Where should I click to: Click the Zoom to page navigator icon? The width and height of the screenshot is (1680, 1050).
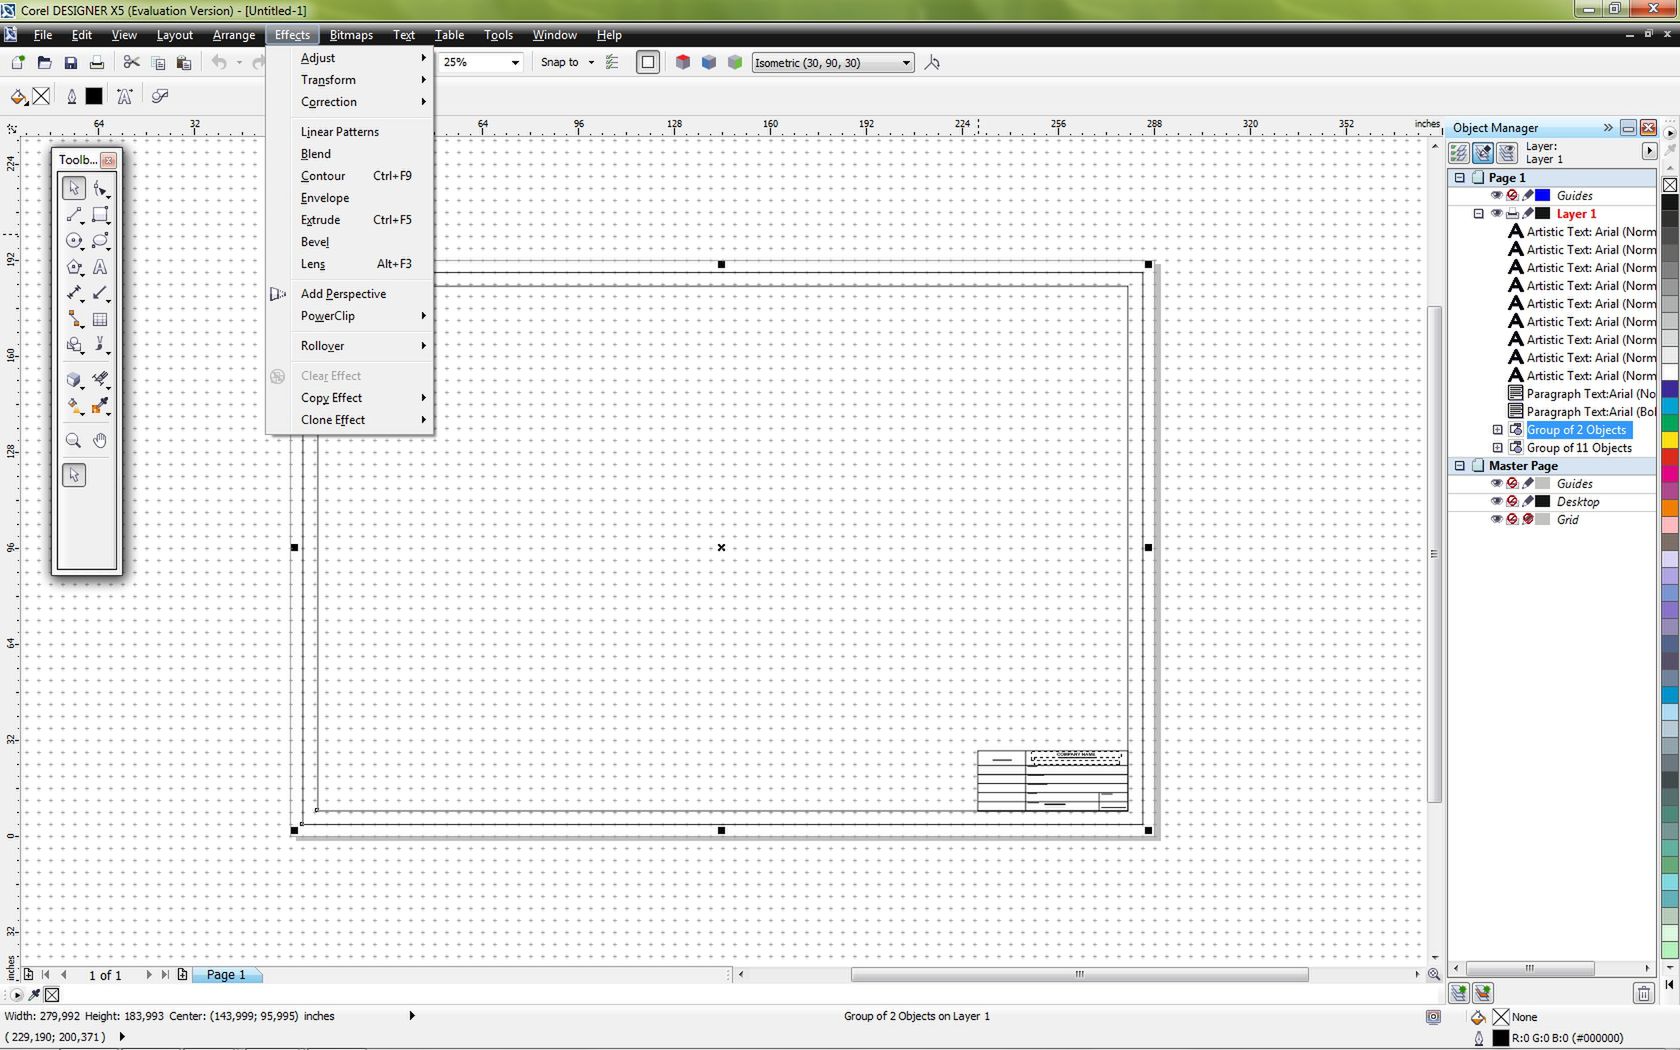(1434, 974)
